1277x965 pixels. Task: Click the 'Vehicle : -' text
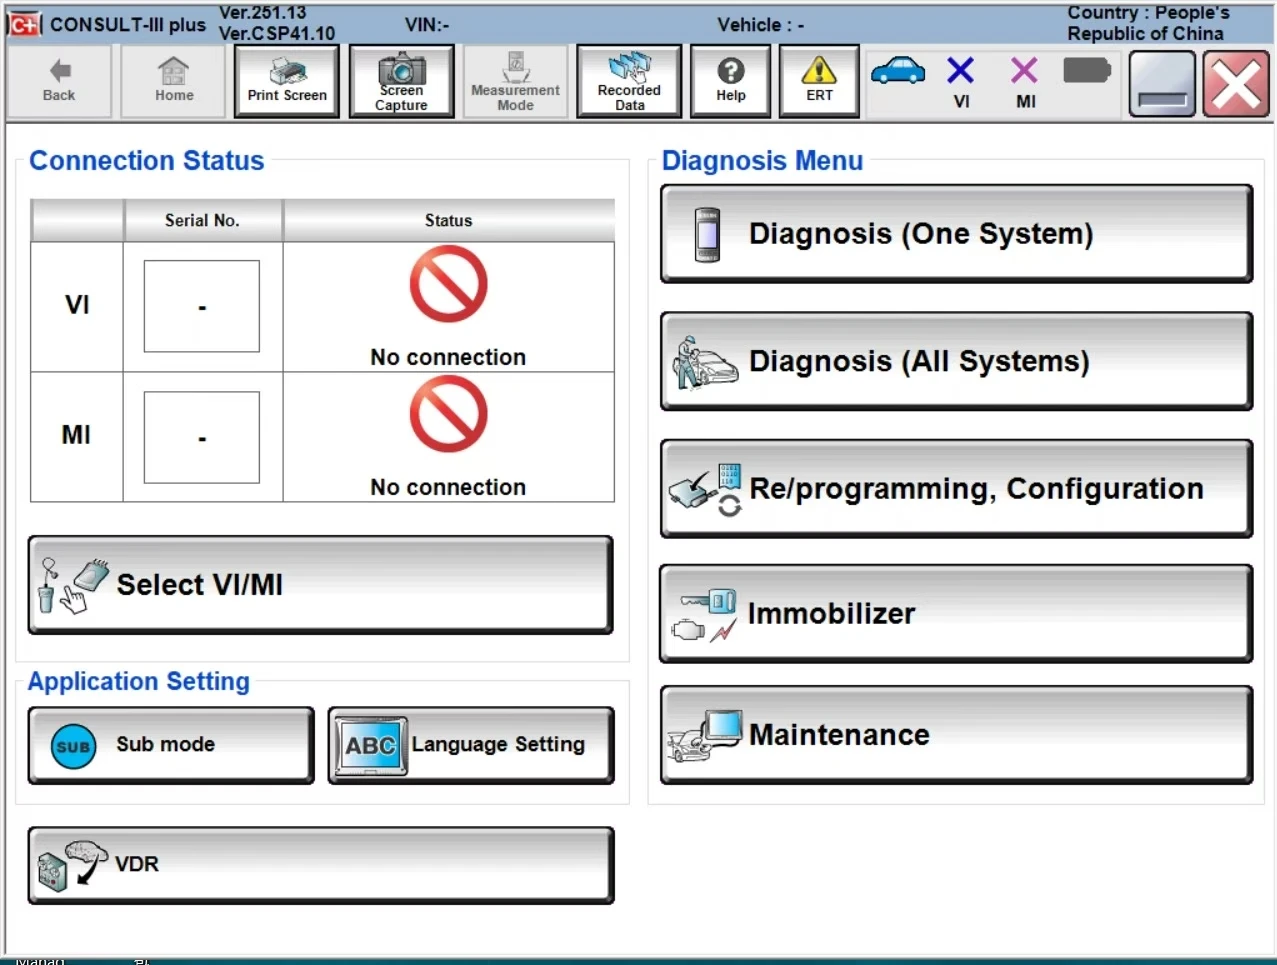tap(760, 25)
